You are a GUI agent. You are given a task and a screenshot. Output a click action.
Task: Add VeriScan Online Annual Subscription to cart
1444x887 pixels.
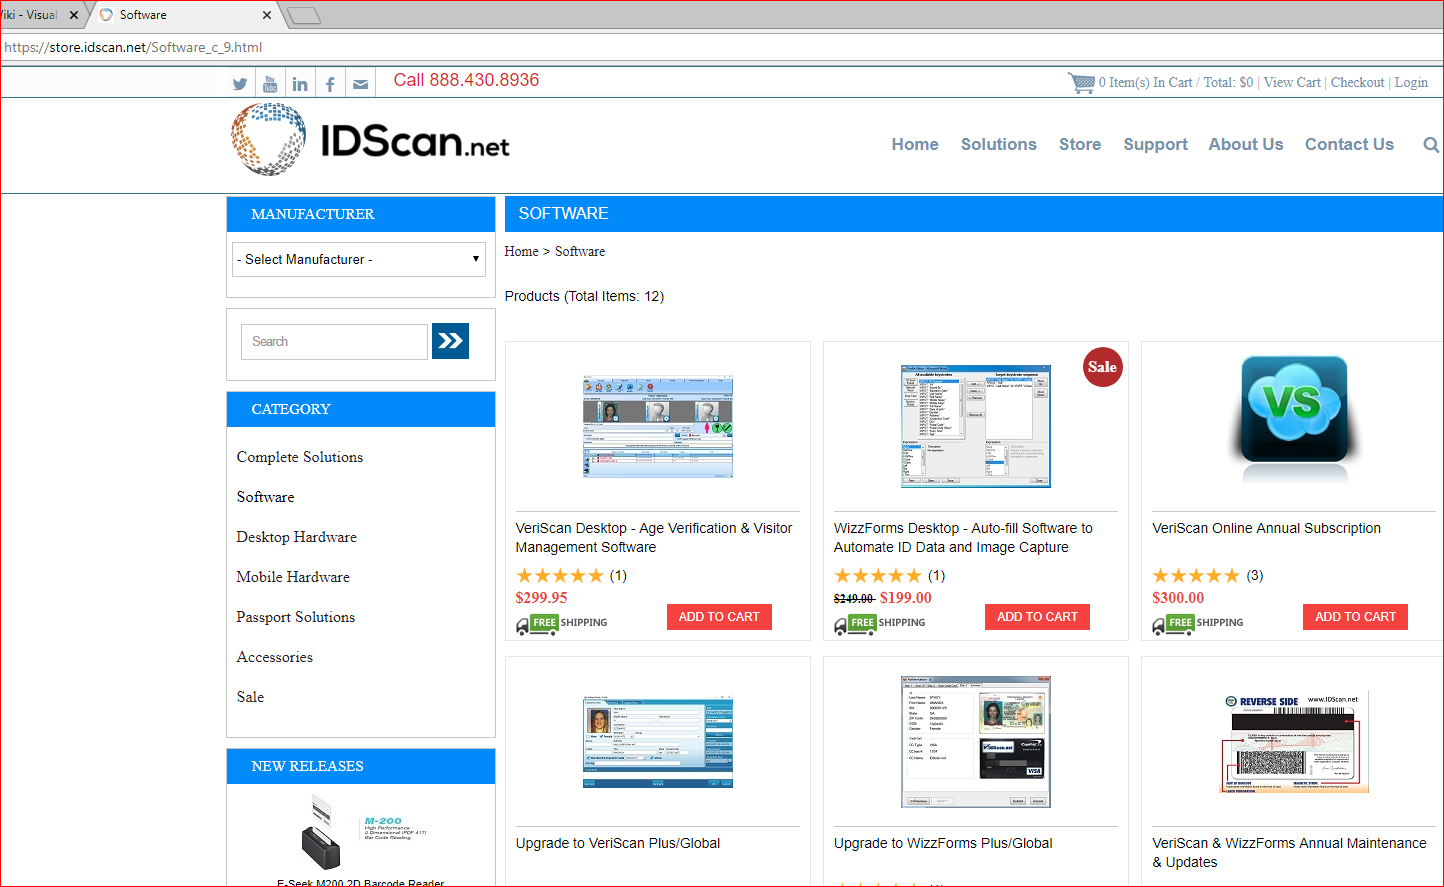pos(1355,617)
